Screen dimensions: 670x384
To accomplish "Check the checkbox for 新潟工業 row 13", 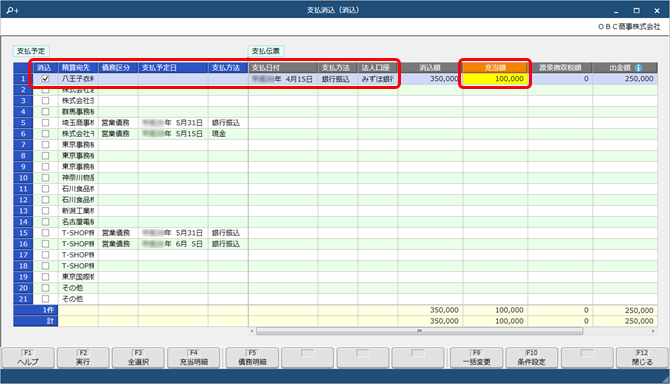I will click(x=45, y=211).
